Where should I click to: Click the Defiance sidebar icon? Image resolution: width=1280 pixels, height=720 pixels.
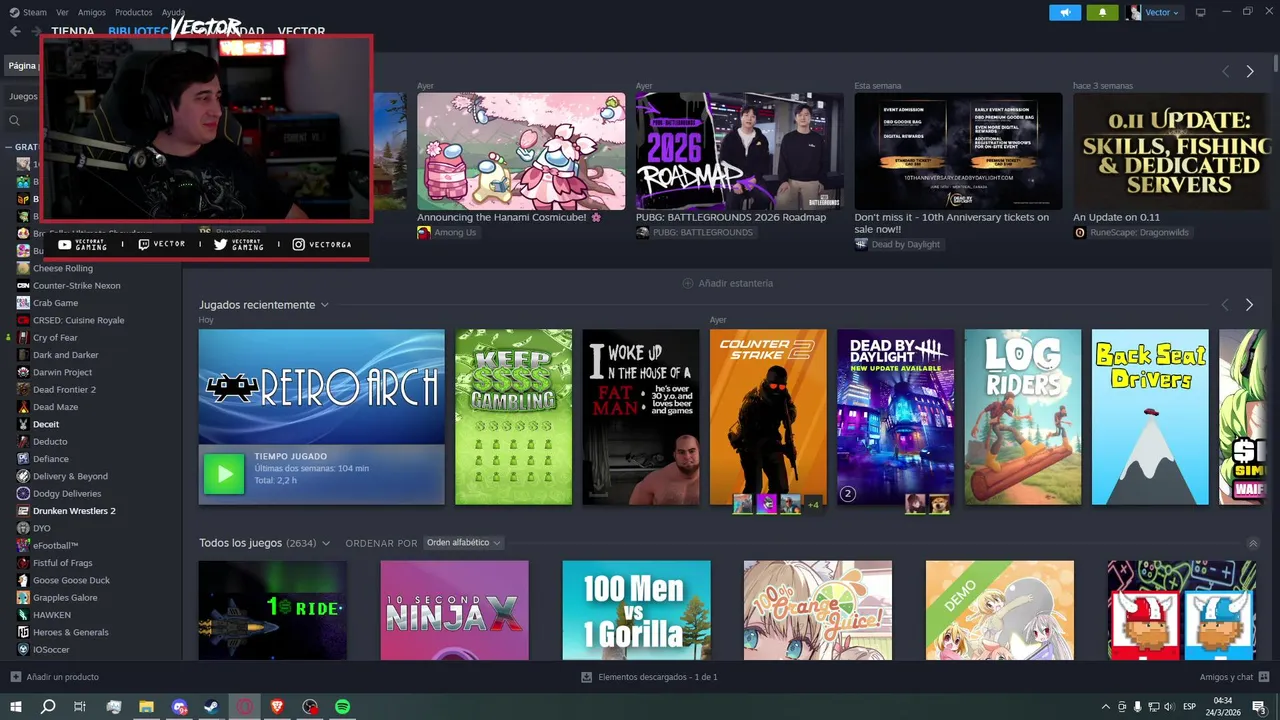coord(23,459)
